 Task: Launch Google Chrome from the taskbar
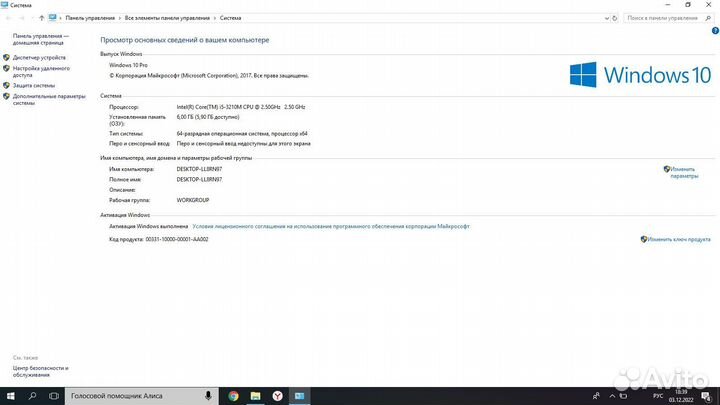point(233,396)
